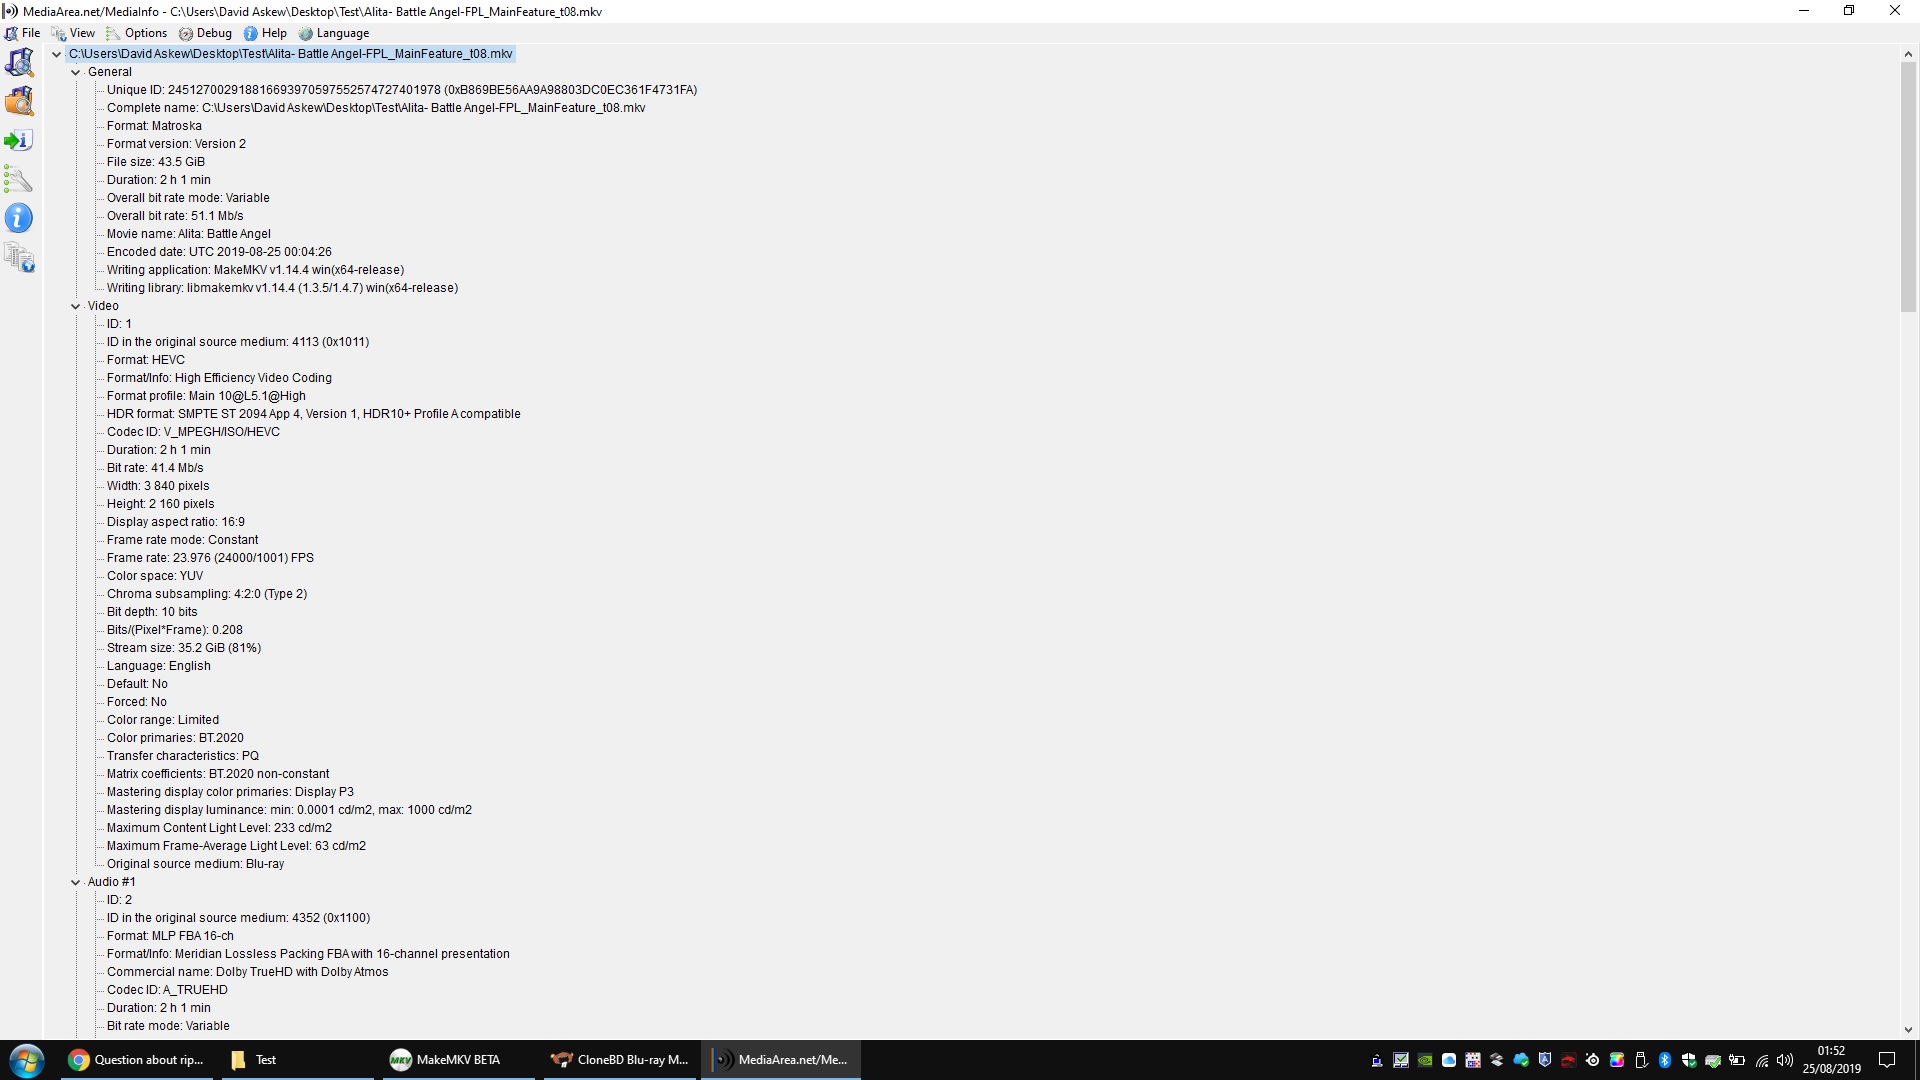Click the blue About info icon in sidebar
Image resolution: width=1920 pixels, height=1080 pixels.
[x=19, y=218]
